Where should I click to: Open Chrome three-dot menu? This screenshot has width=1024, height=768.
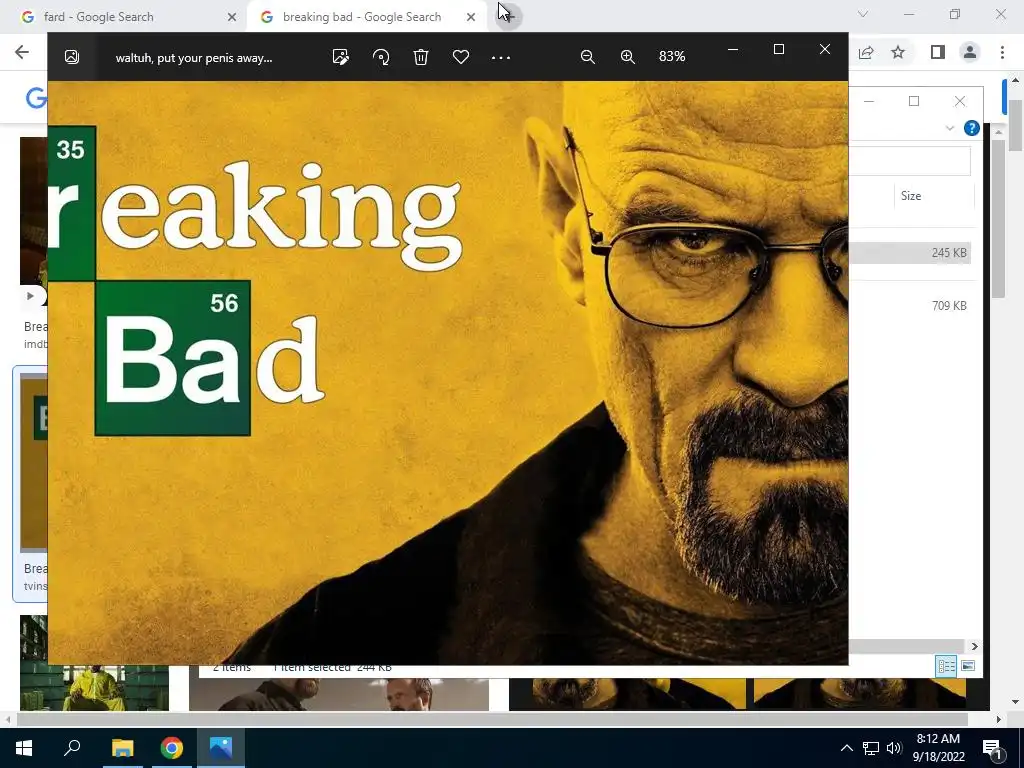(x=1002, y=52)
